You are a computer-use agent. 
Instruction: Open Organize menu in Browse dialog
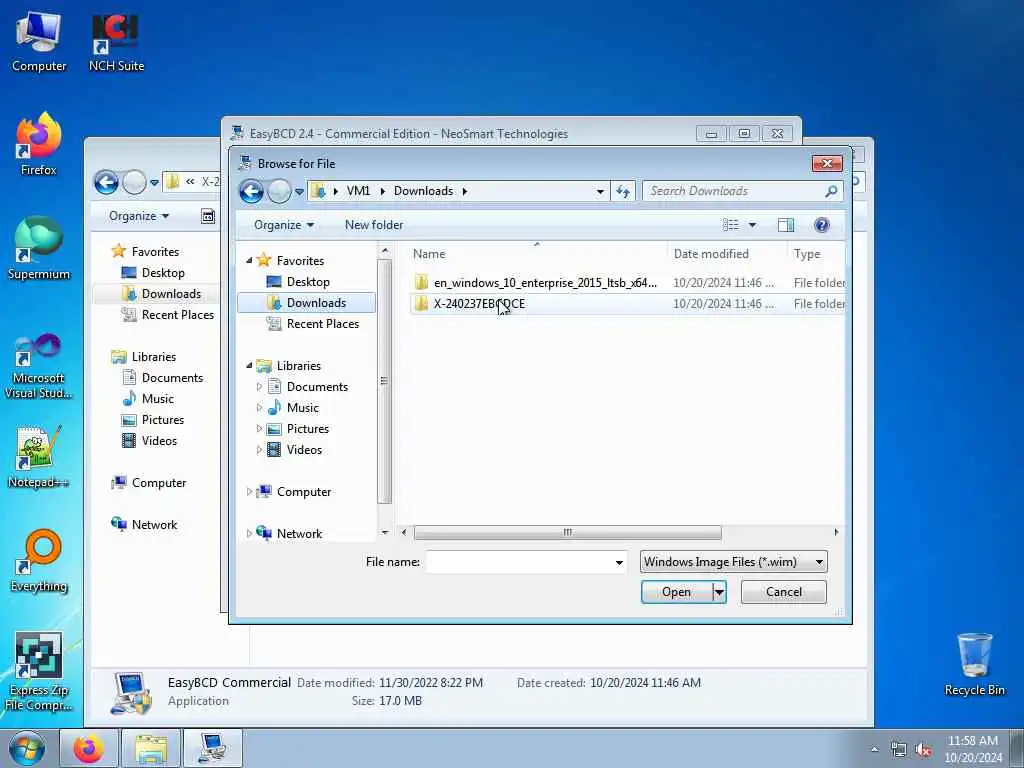tap(283, 225)
